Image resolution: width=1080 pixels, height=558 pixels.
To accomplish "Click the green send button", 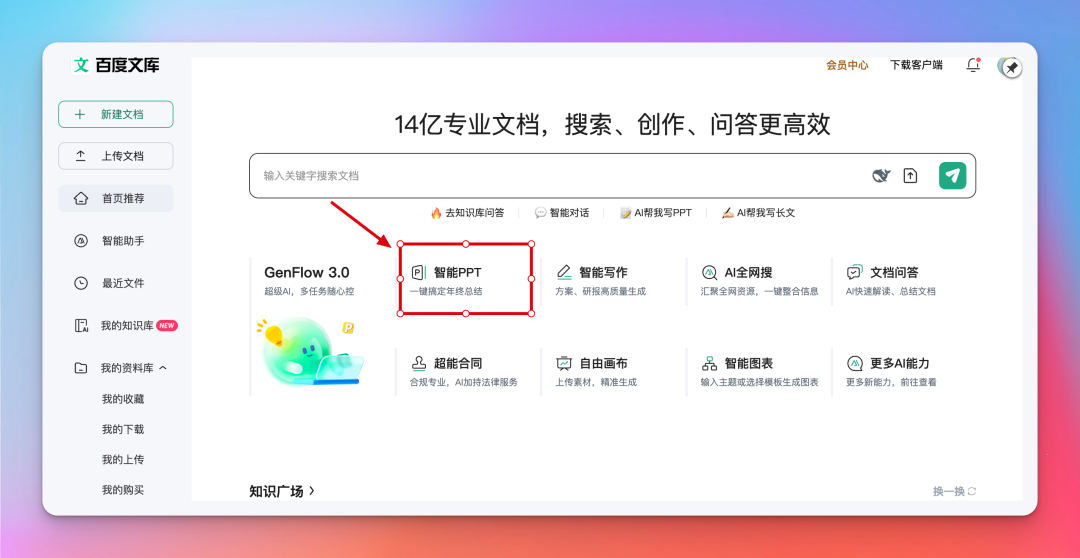I will coord(953,176).
